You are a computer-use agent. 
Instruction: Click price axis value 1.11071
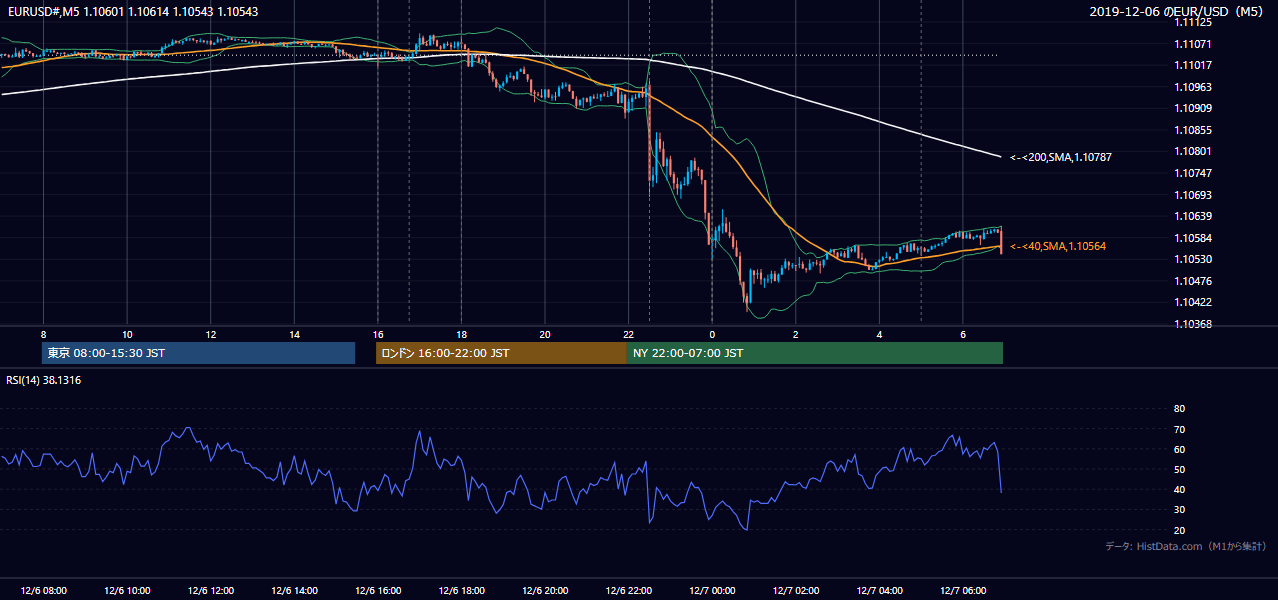coord(1194,44)
